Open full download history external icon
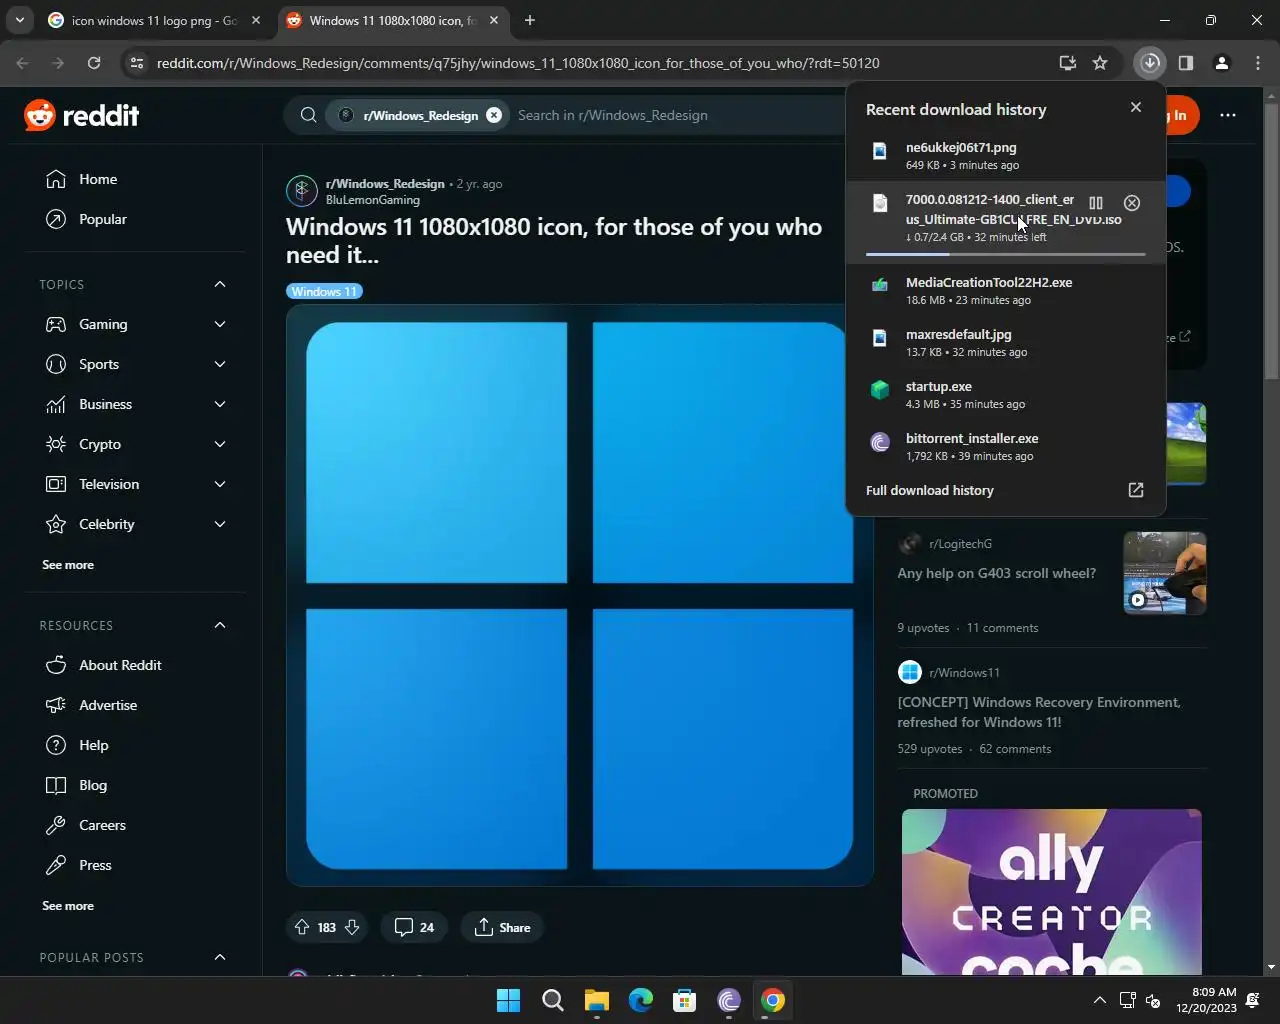Image resolution: width=1280 pixels, height=1024 pixels. (x=1136, y=490)
